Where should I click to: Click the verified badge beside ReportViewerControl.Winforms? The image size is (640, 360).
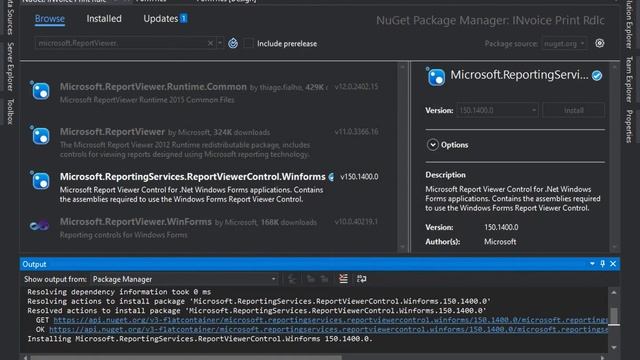(331, 177)
